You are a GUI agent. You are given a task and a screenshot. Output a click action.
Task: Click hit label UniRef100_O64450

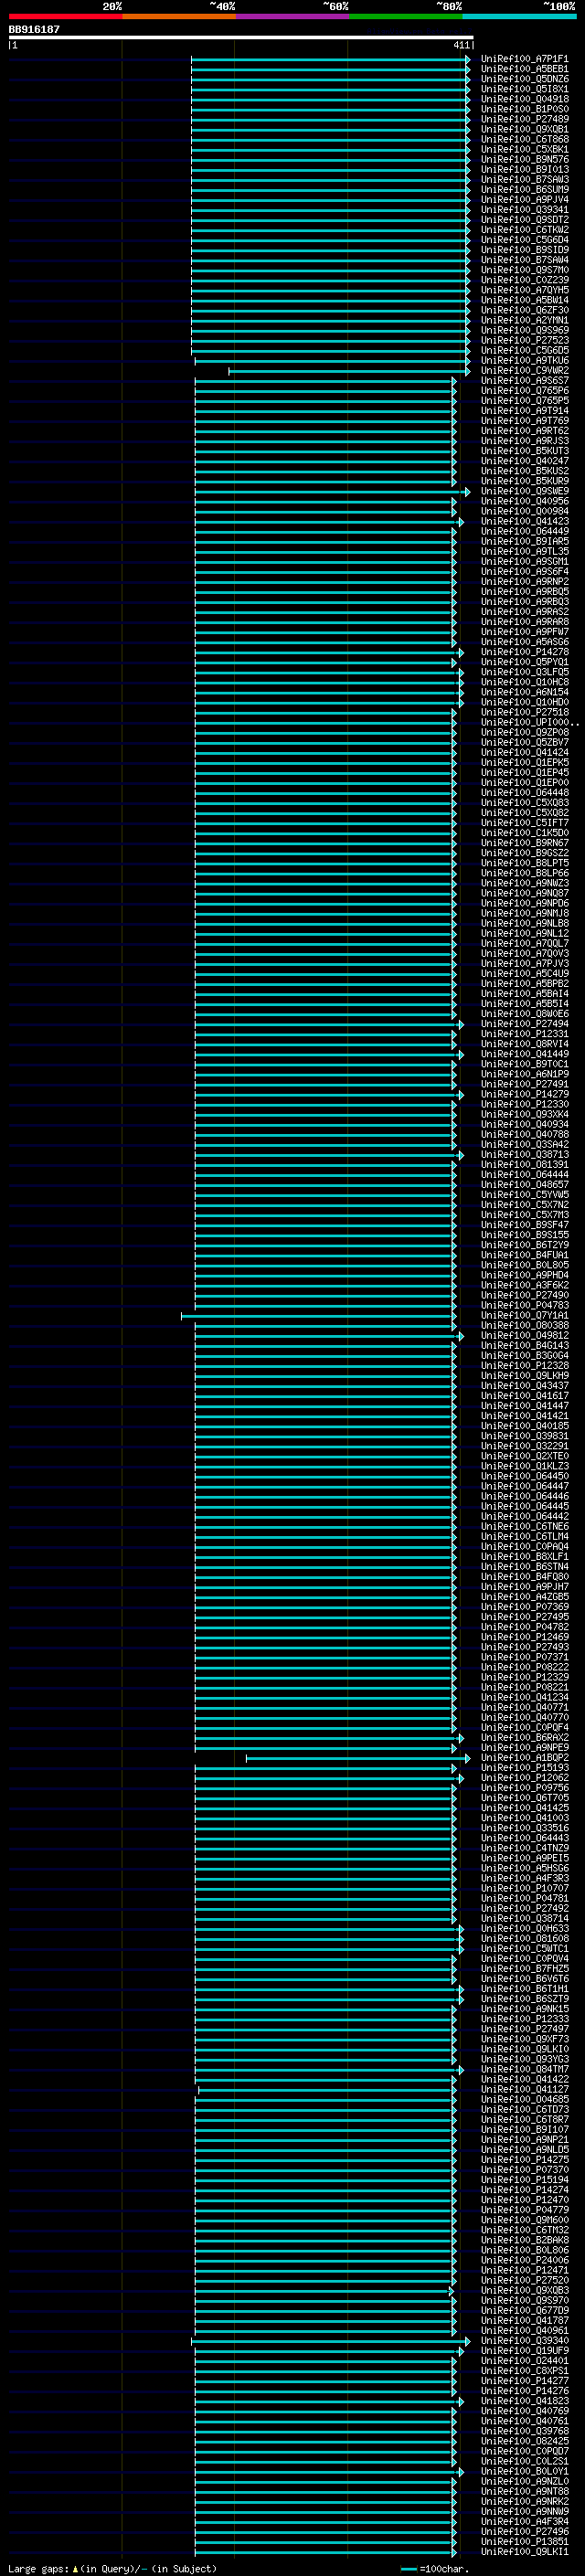coord(525,1476)
